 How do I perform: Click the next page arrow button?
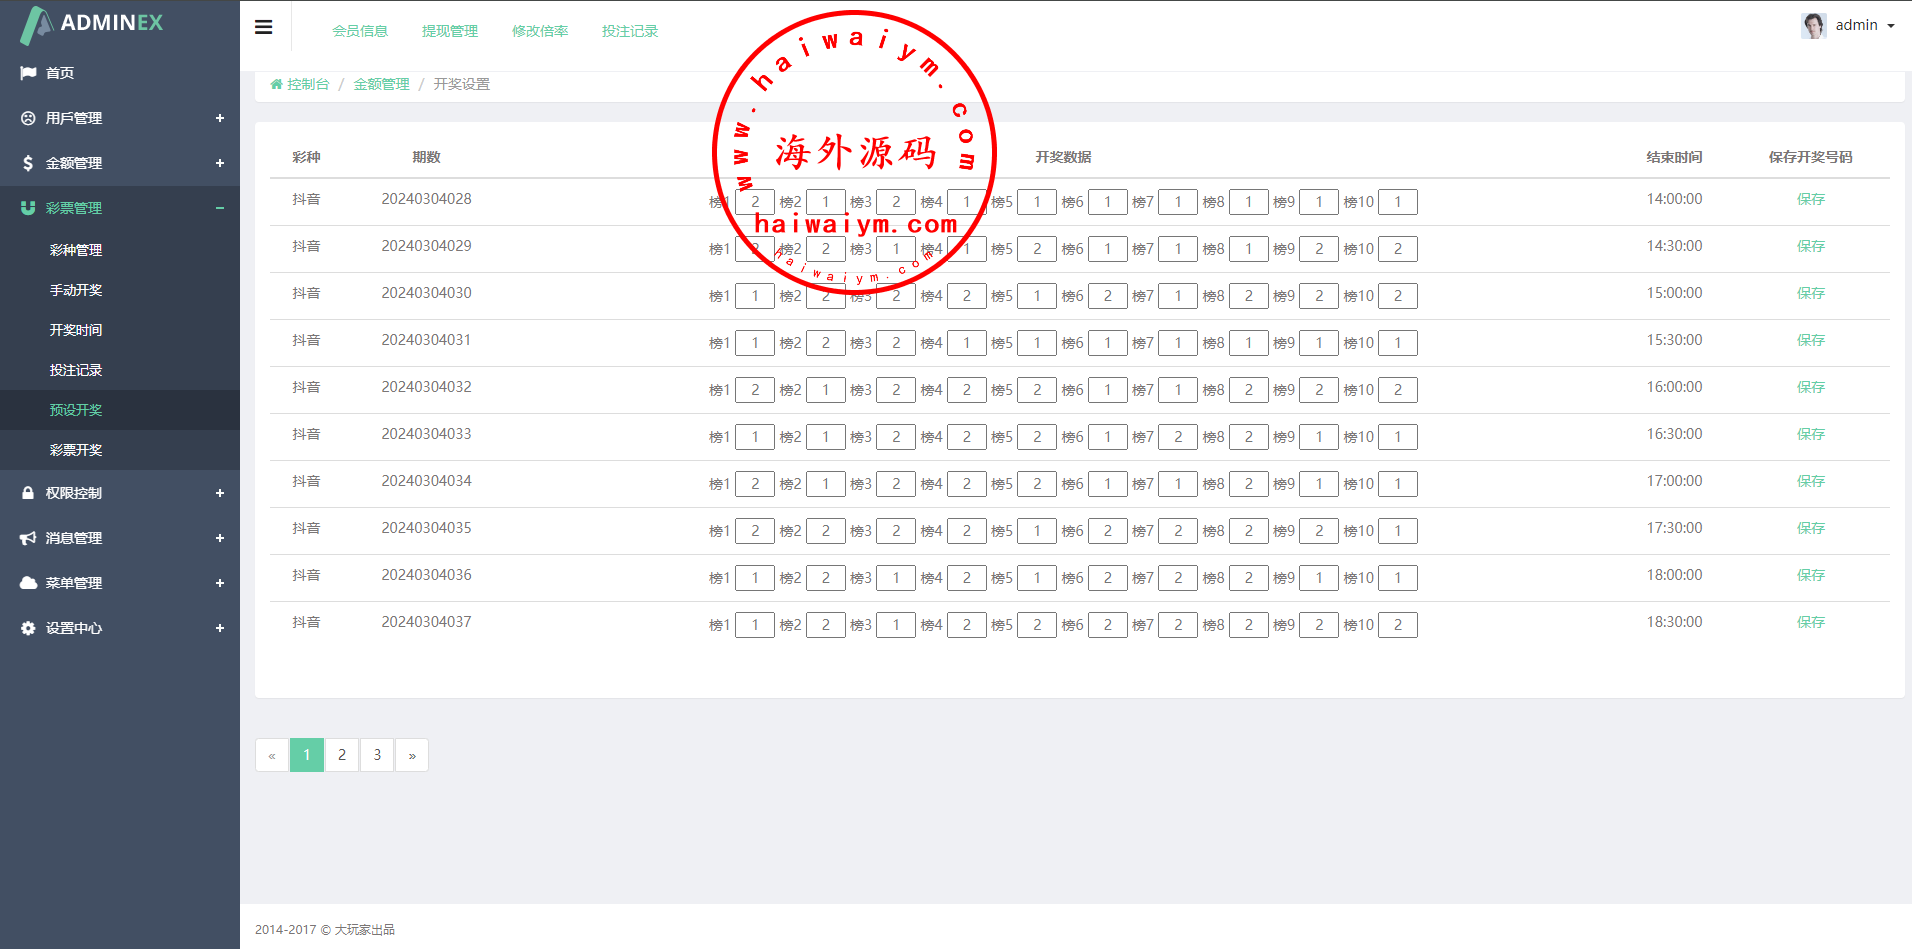[412, 755]
